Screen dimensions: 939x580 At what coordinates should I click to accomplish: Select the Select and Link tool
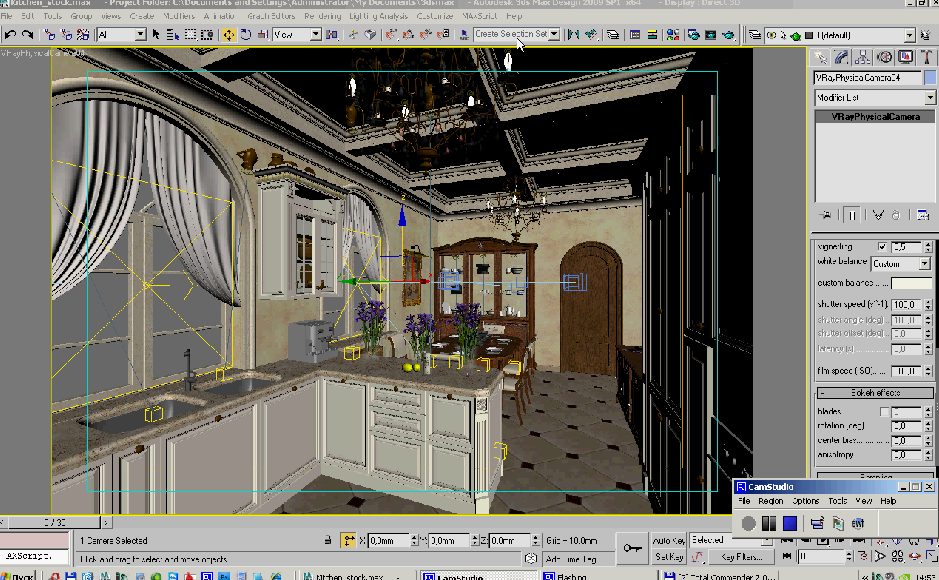click(50, 35)
